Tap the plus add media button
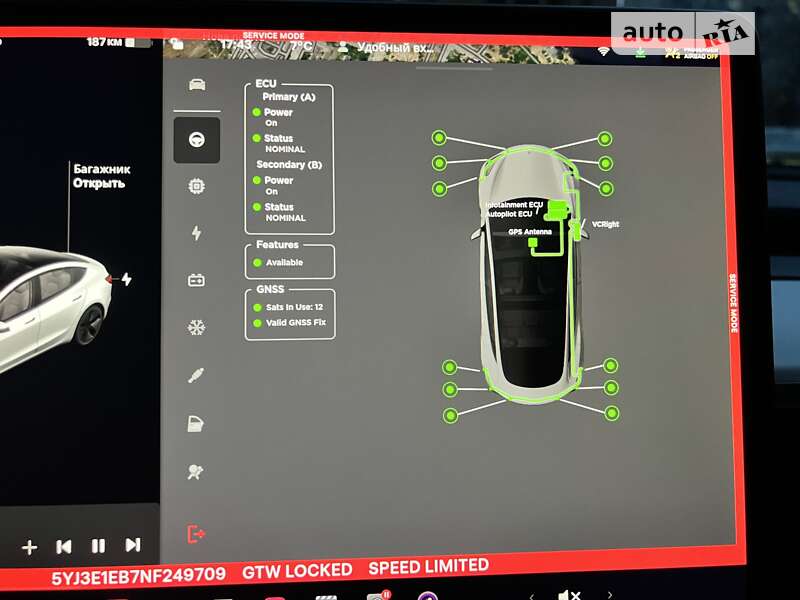The height and width of the screenshot is (600, 800). 30,547
